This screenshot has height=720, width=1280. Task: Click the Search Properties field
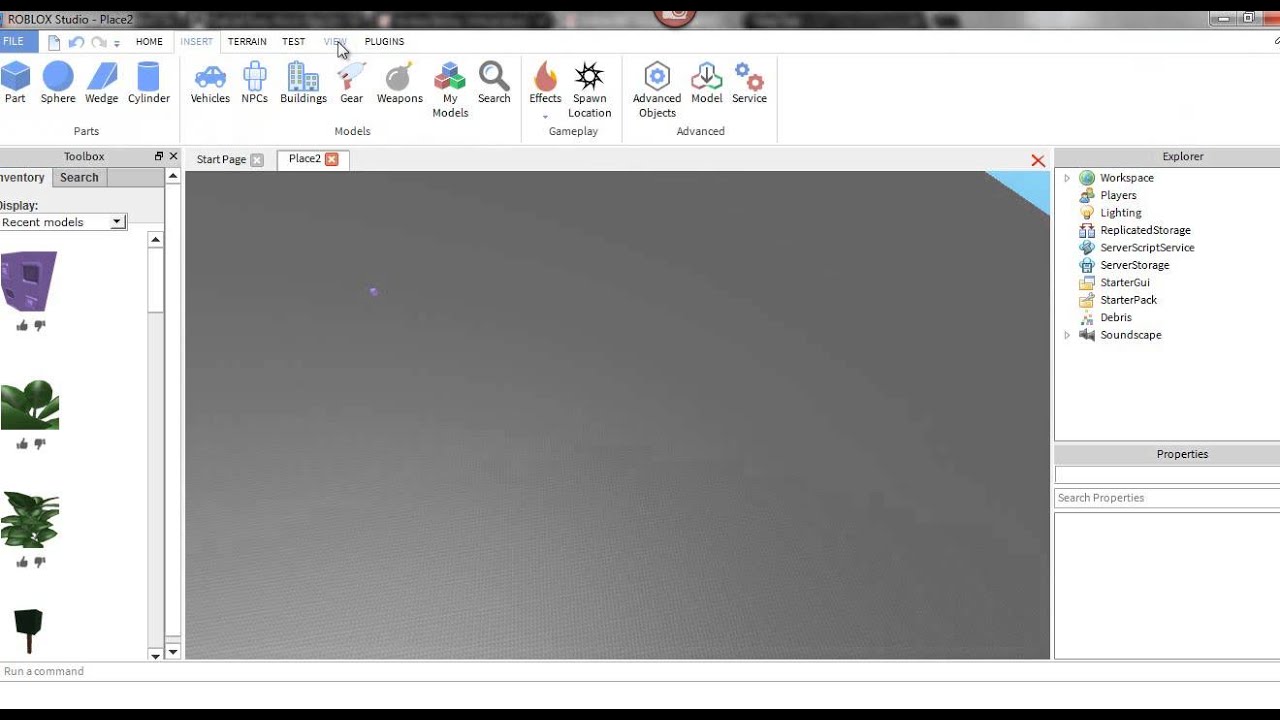pos(1167,498)
